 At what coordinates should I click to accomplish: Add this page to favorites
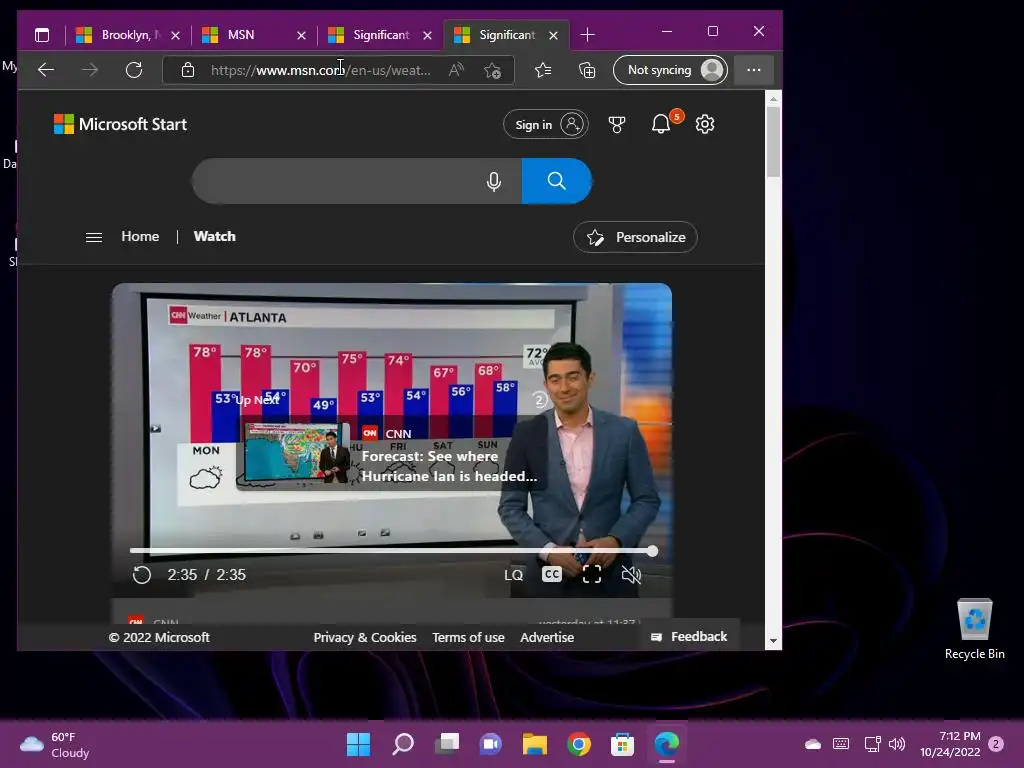pos(492,70)
